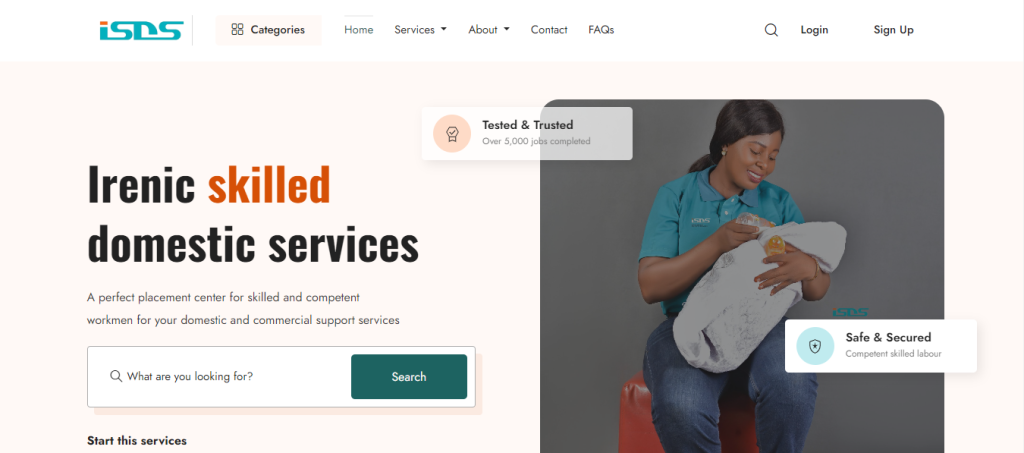Click the magnifier icon inside search box
The height and width of the screenshot is (453, 1024).
pyautogui.click(x=116, y=376)
